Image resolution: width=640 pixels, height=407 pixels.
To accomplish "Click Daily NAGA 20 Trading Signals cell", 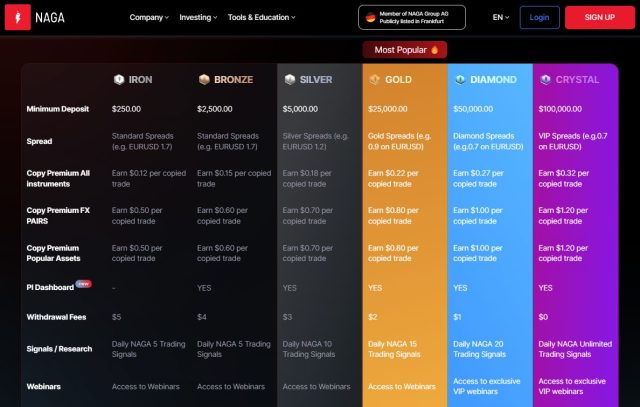I will pyautogui.click(x=479, y=349).
